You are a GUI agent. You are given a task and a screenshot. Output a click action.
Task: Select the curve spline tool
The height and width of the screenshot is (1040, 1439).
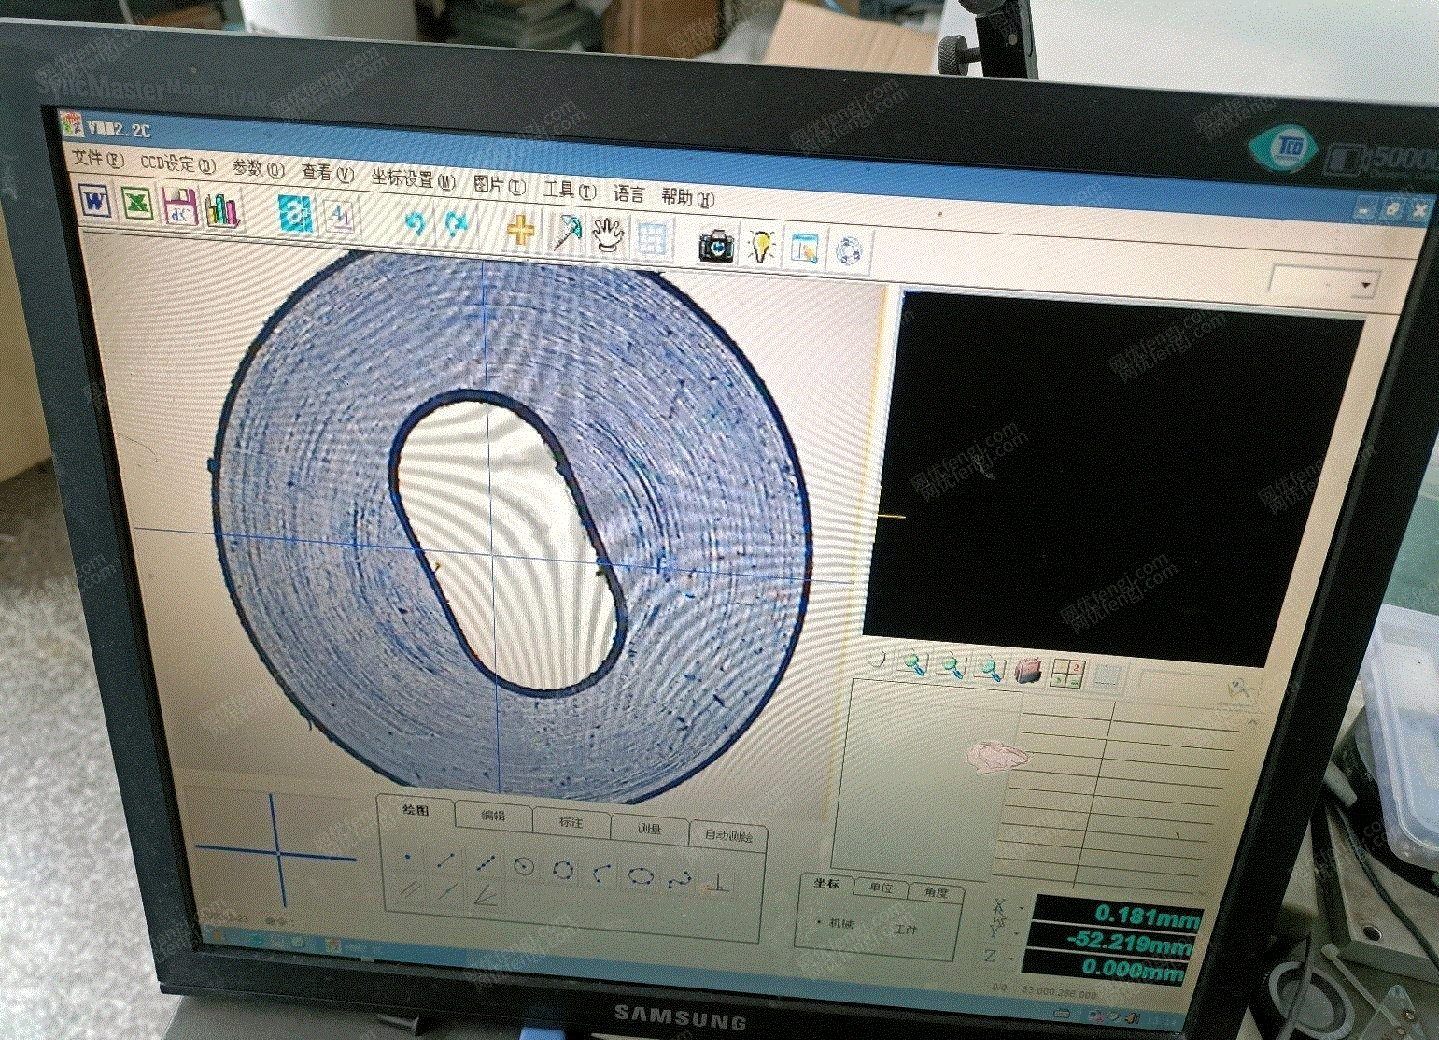pos(680,879)
